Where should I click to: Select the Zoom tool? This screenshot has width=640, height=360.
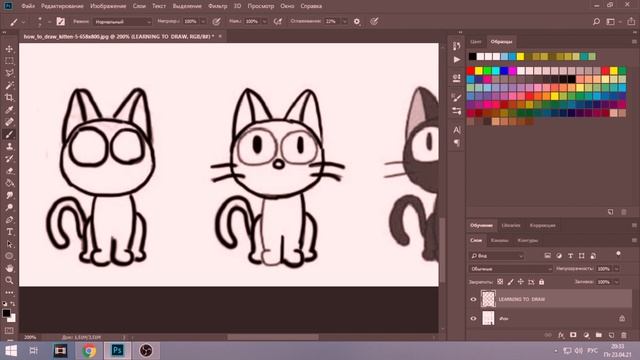pos(9,280)
